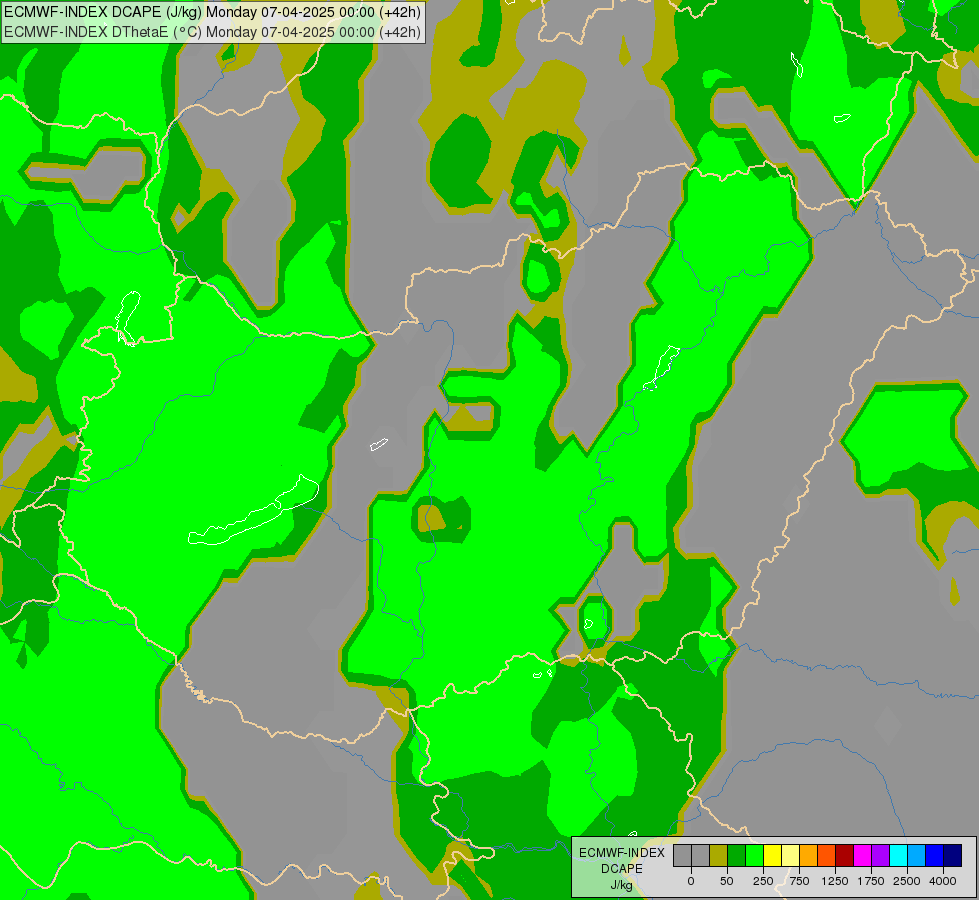
Task: Select the olive legend swatch
Action: (x=719, y=856)
